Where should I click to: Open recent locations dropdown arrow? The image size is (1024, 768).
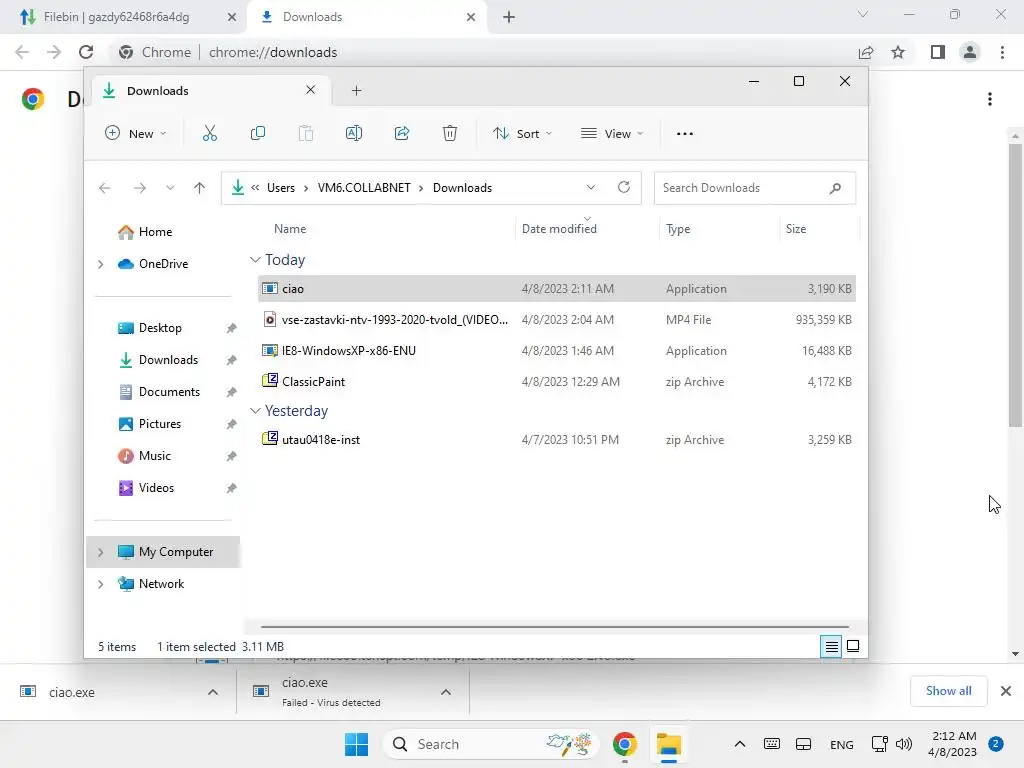(170, 188)
